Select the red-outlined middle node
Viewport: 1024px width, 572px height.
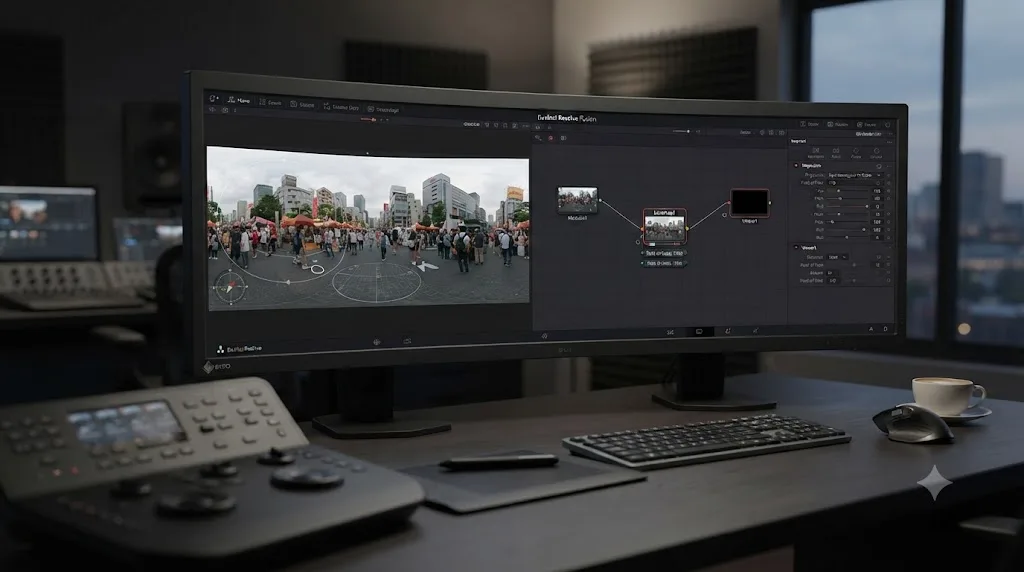[x=664, y=227]
